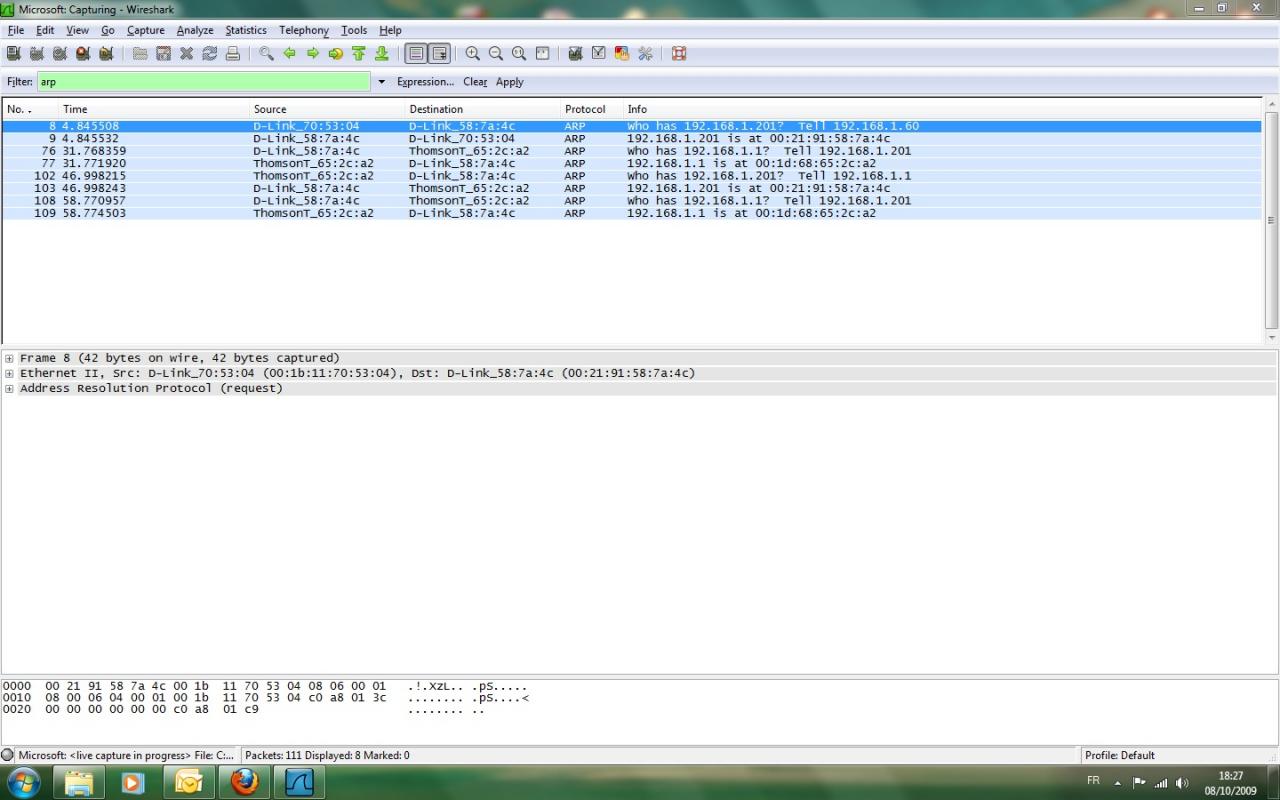The height and width of the screenshot is (800, 1280).
Task: Open Wireshark preferences from toolbar
Action: tap(645, 53)
